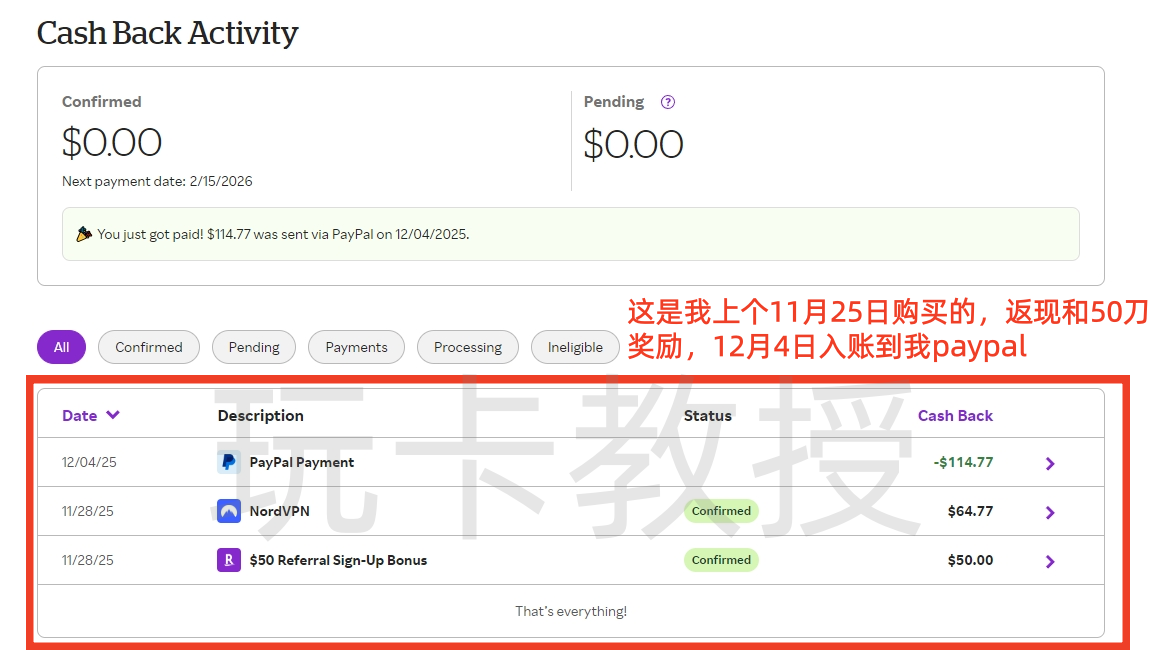Toggle Date column sort order arrow
The height and width of the screenshot is (658, 1155).
(x=113, y=415)
